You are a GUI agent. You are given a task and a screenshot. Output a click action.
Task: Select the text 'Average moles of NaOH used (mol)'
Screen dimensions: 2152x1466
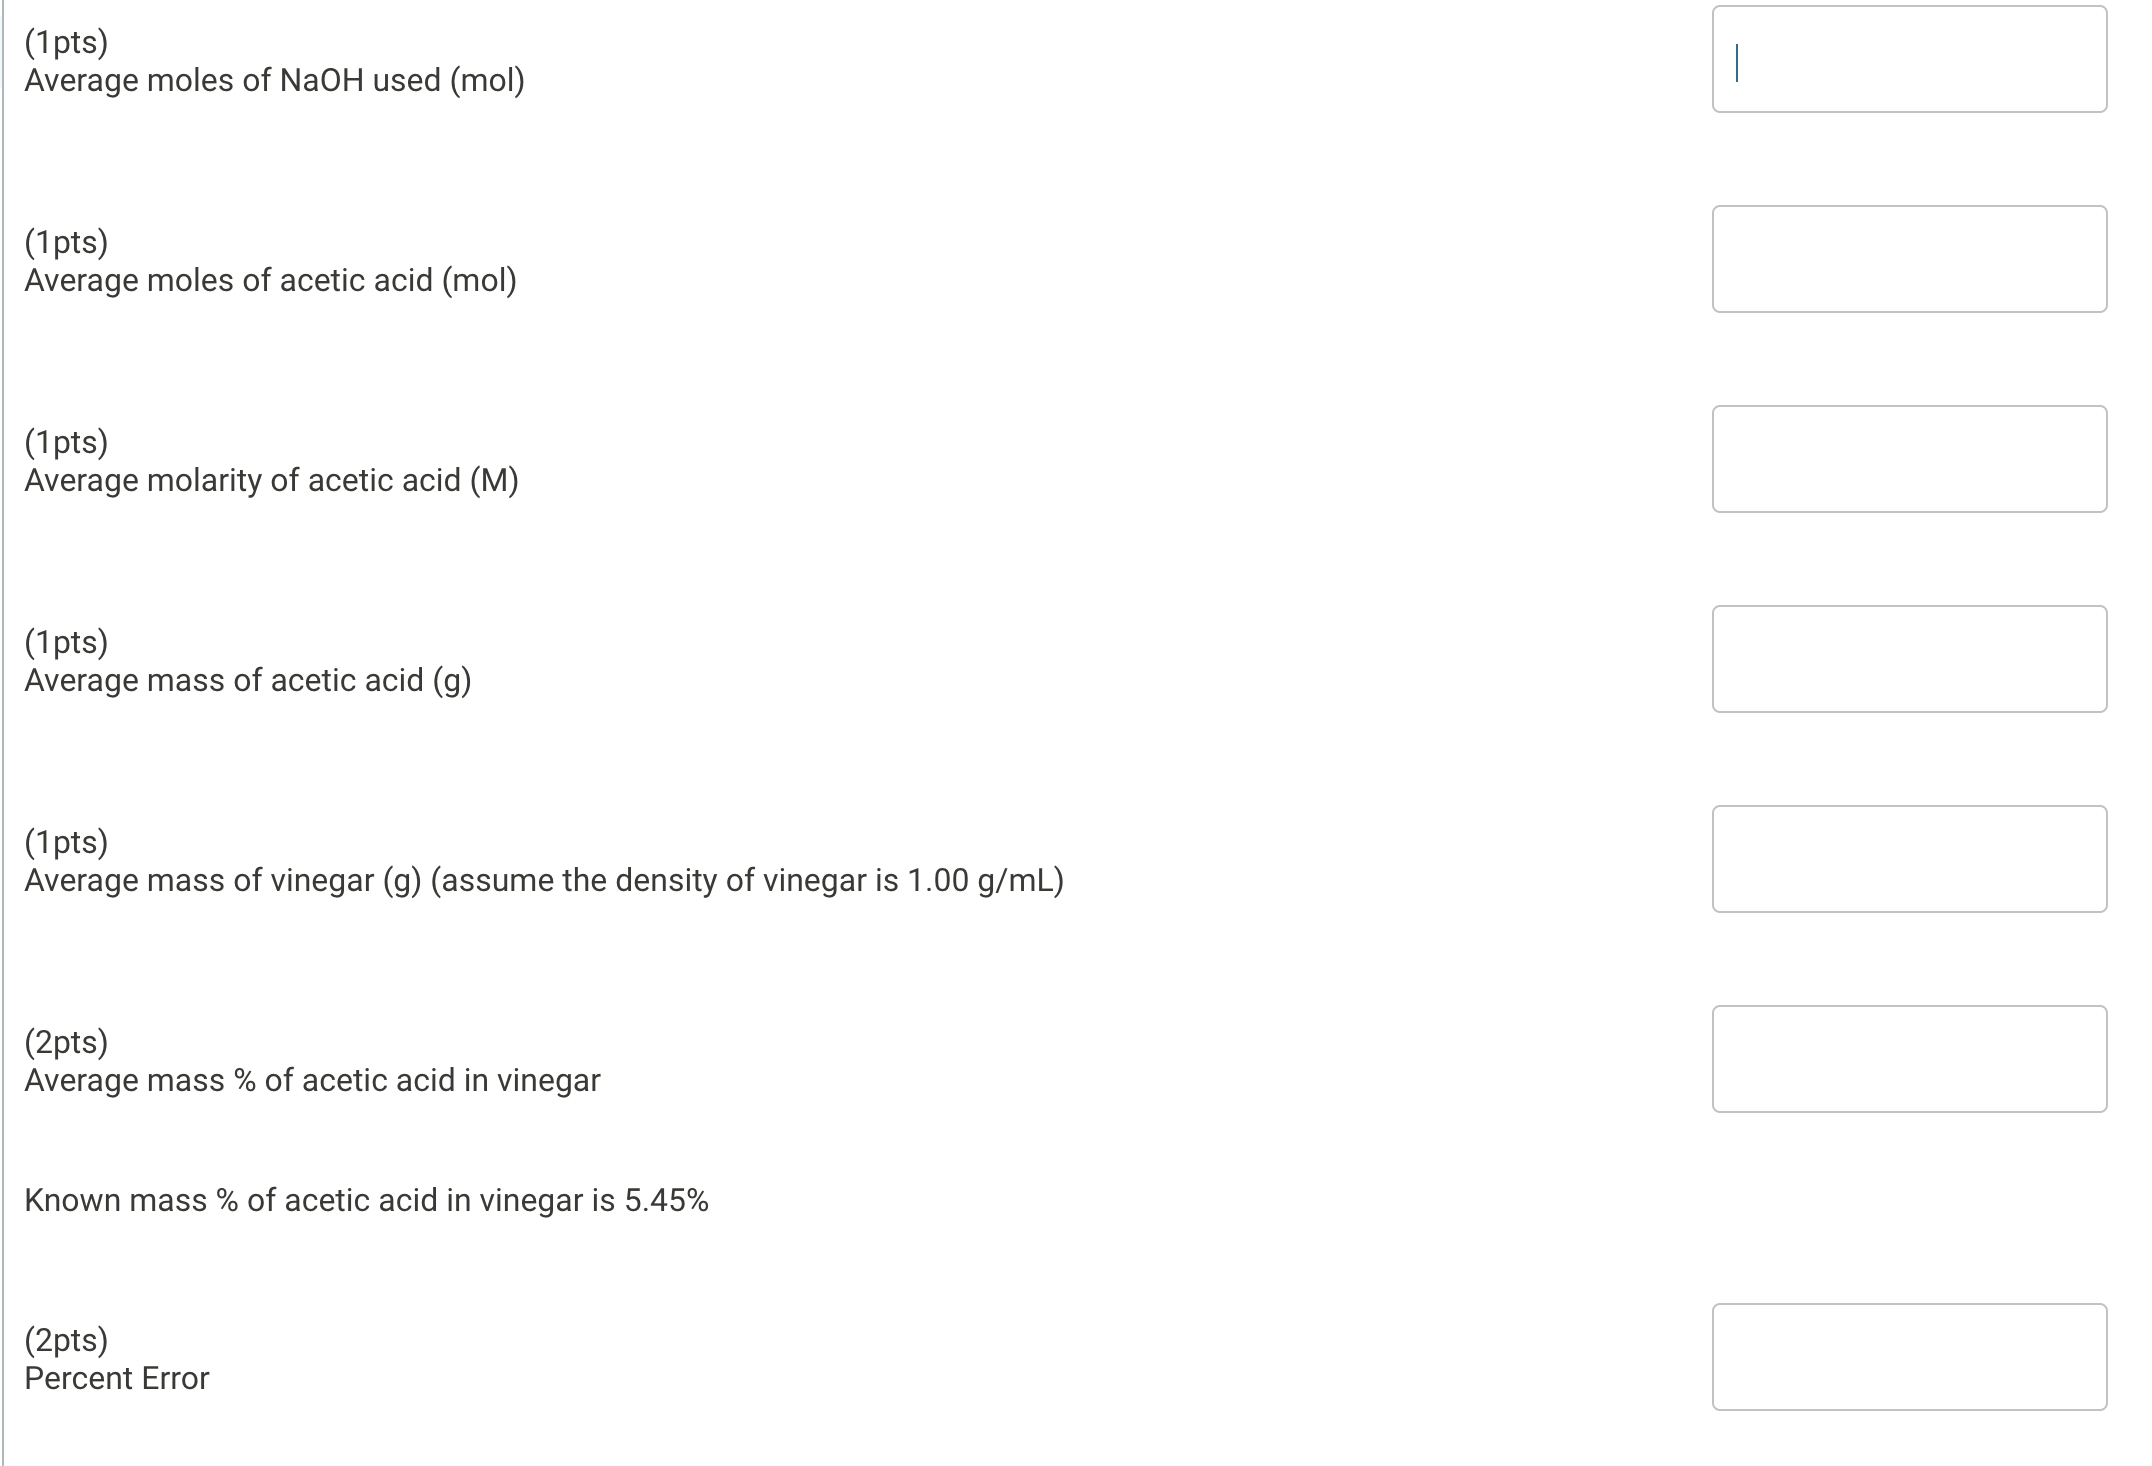[x=272, y=80]
